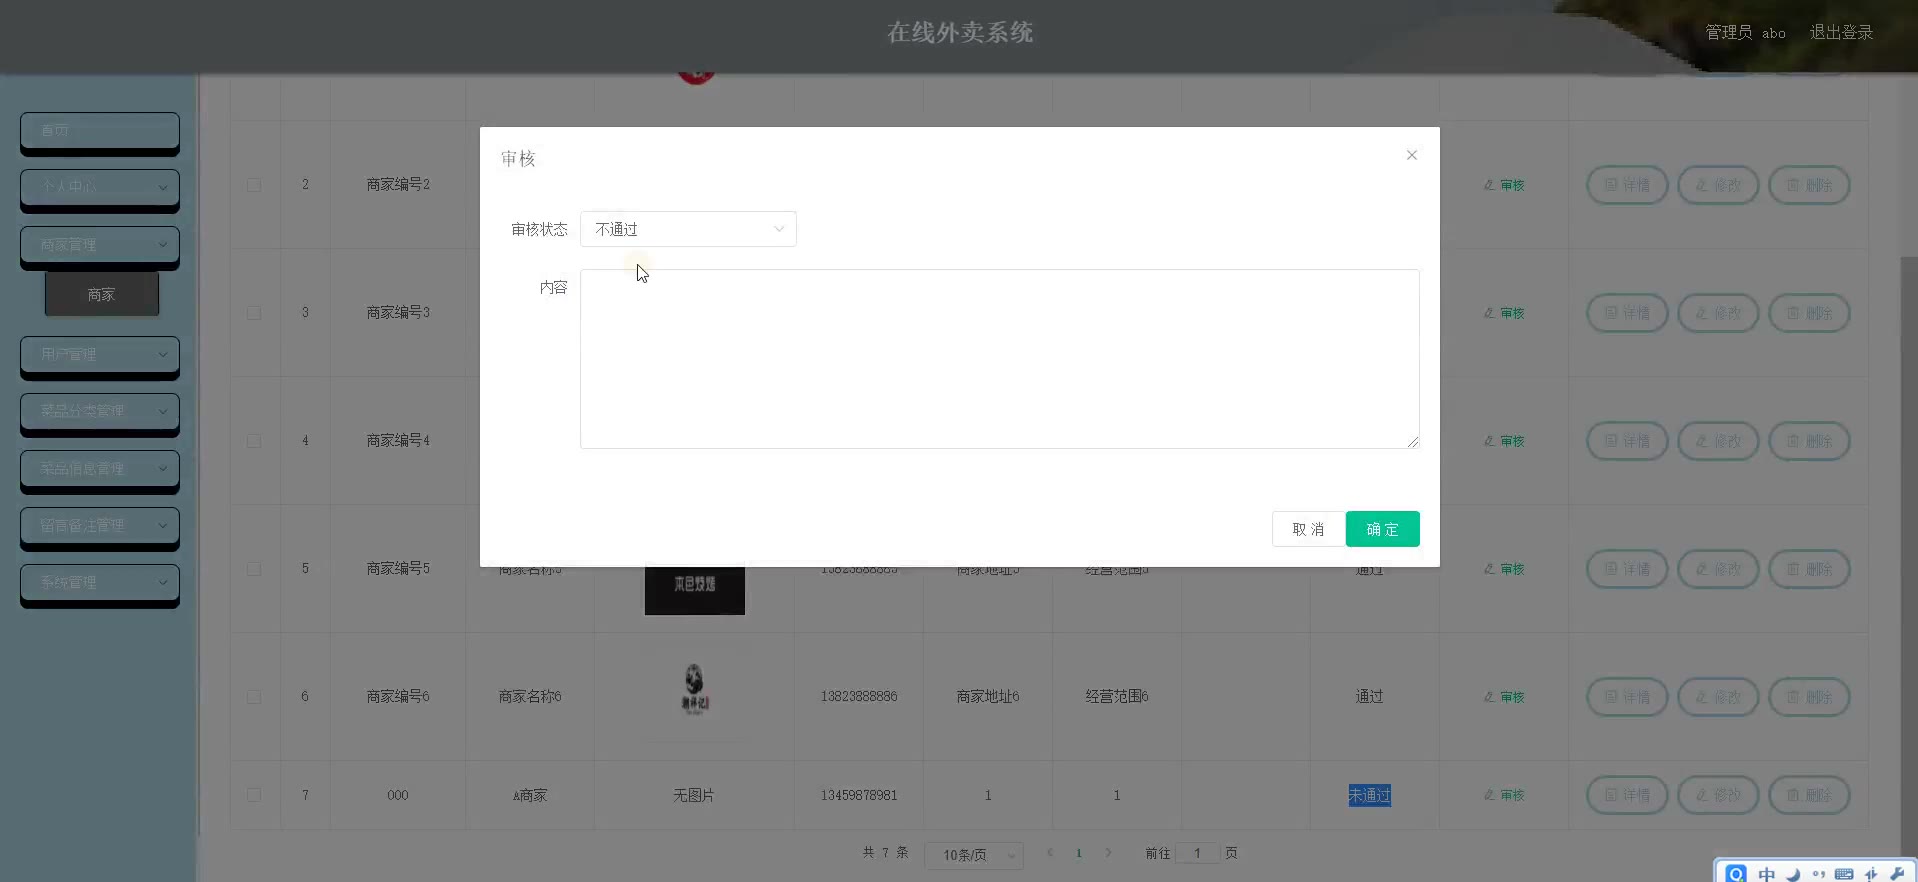Click 审核 icon link for 商家编号2
The image size is (1918, 882).
pyautogui.click(x=1504, y=185)
